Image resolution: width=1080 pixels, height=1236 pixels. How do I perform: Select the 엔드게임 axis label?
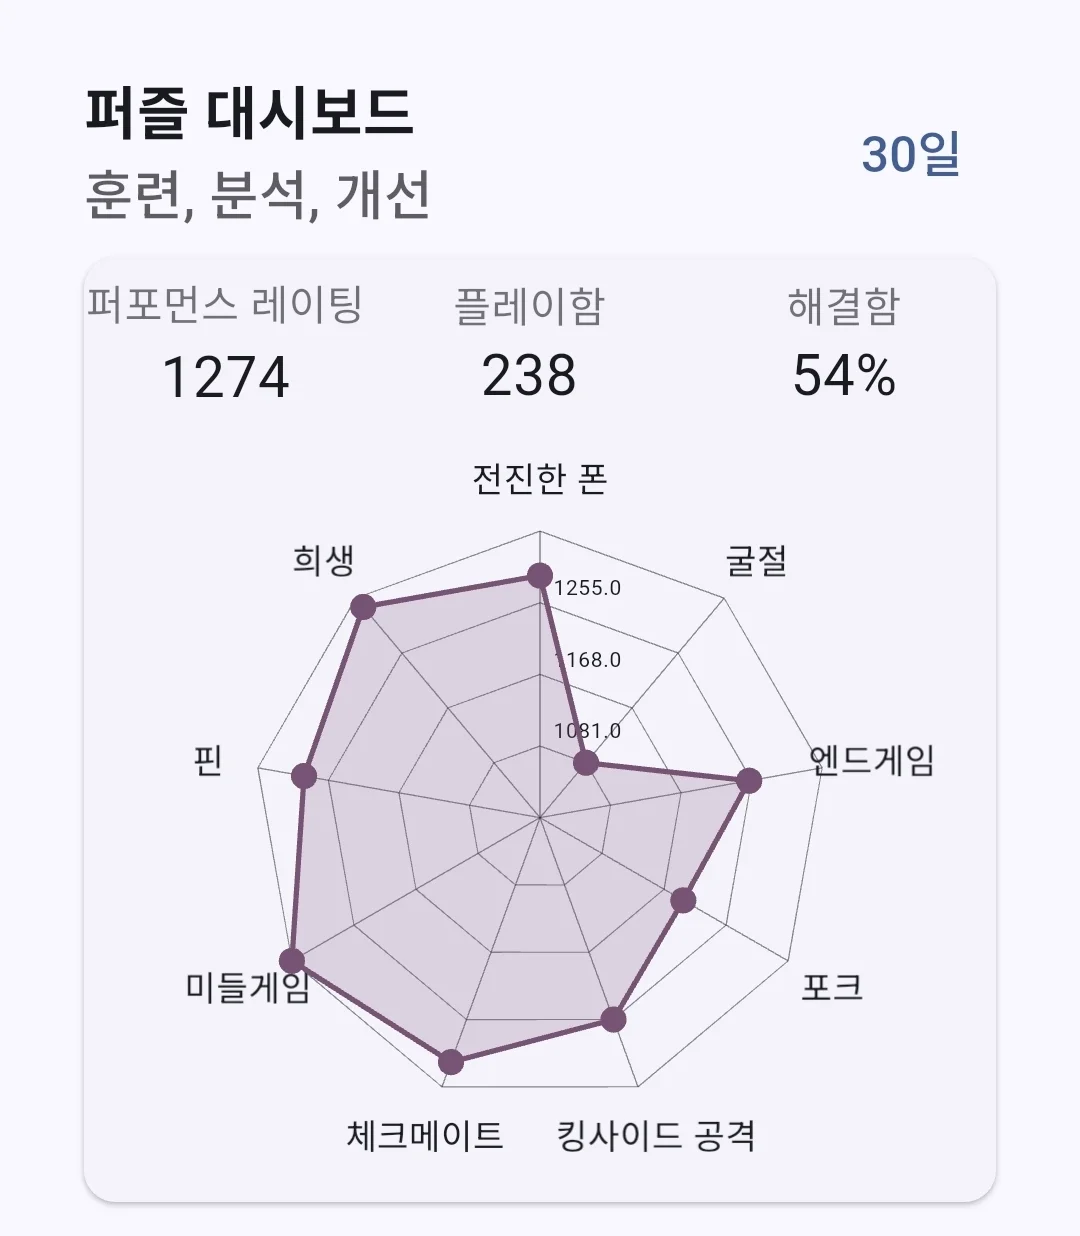[871, 761]
